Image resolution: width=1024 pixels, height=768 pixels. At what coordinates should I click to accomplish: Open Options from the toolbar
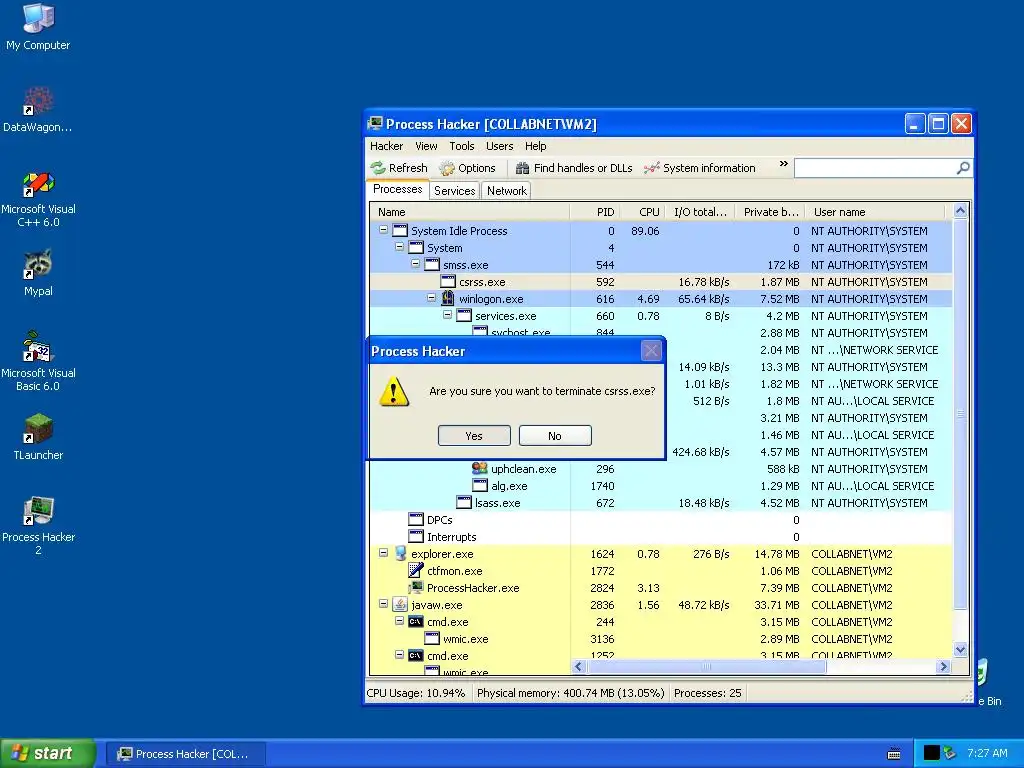pos(468,168)
